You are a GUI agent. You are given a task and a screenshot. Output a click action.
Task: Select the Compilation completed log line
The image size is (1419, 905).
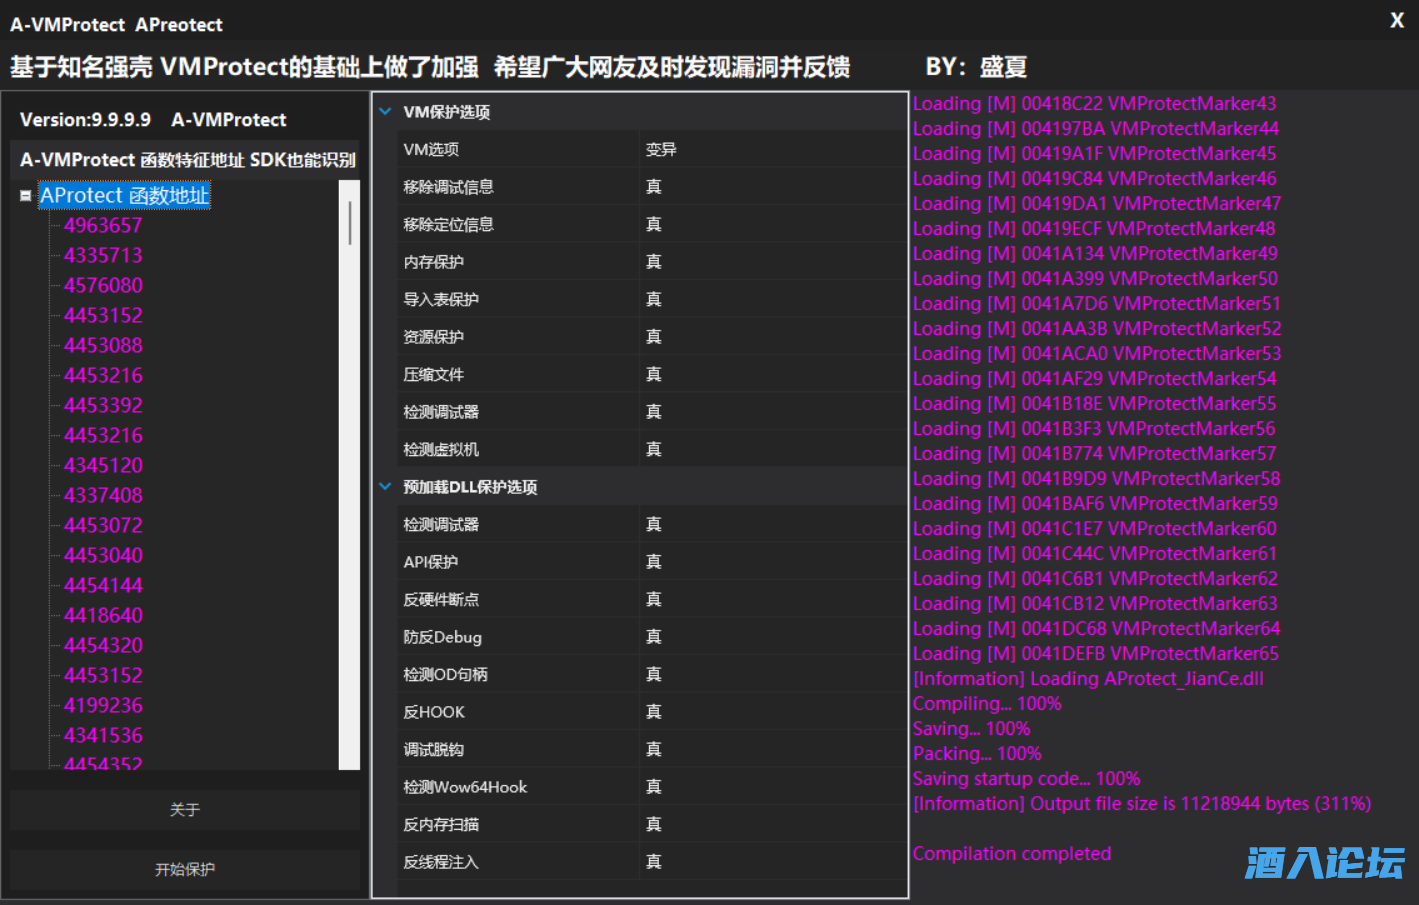coord(1011,853)
